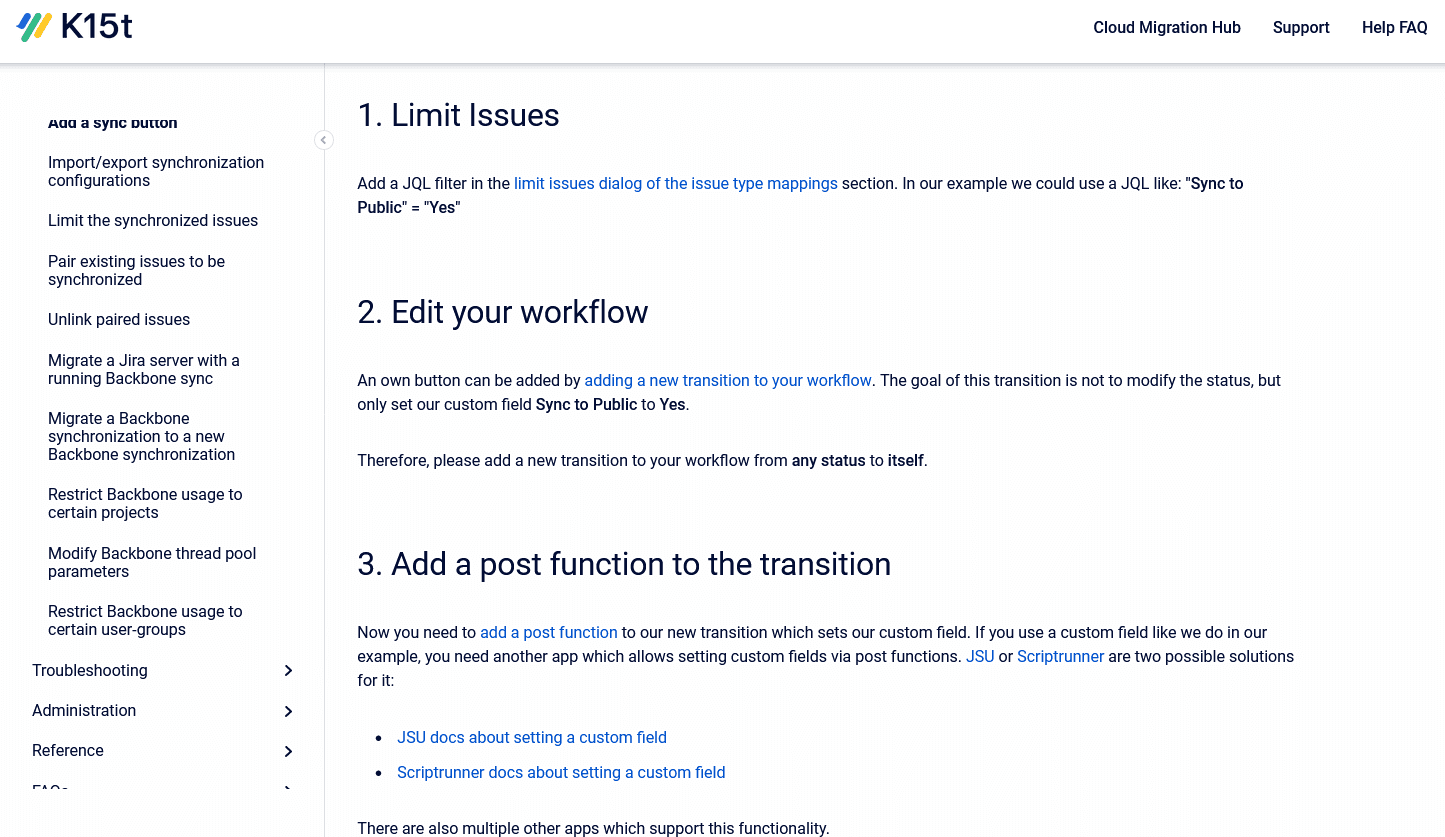Screen dimensions: 1445x837
Task: Select Import/export synchronization configurations page
Action: [156, 172]
